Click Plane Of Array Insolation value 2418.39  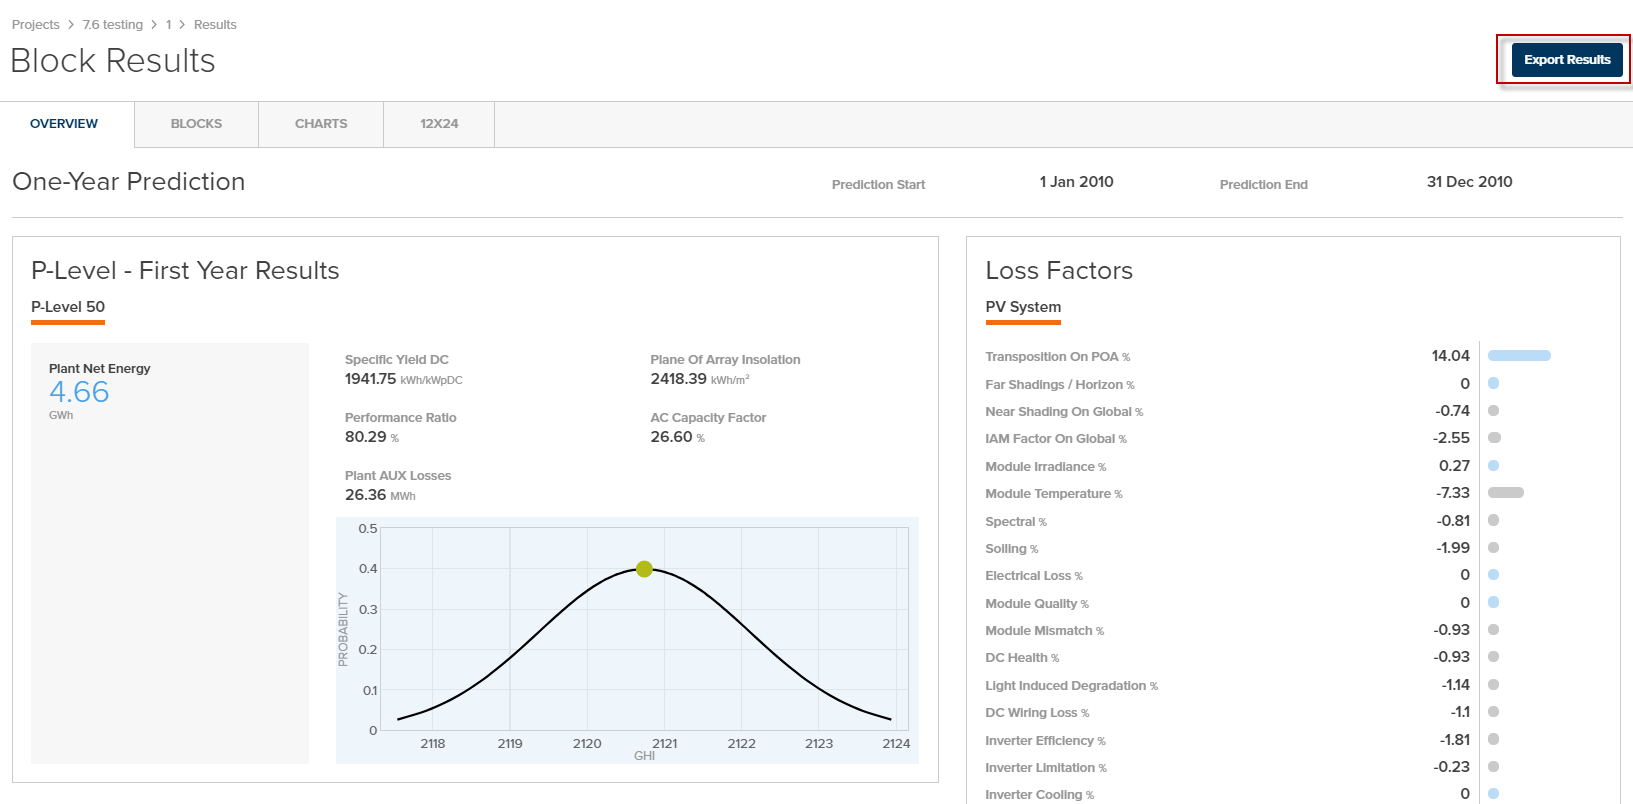(x=678, y=379)
